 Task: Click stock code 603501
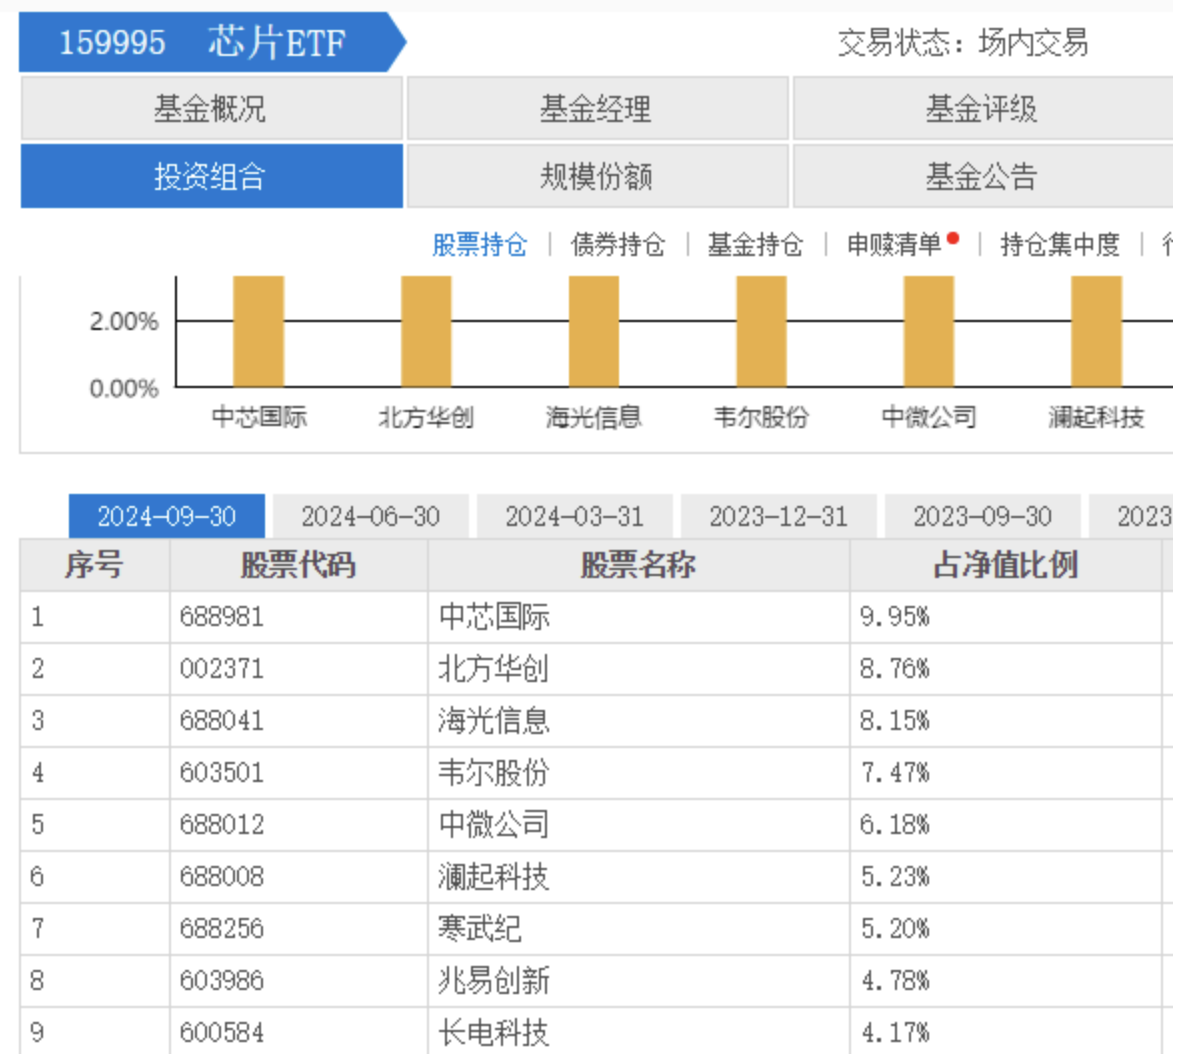point(222,773)
